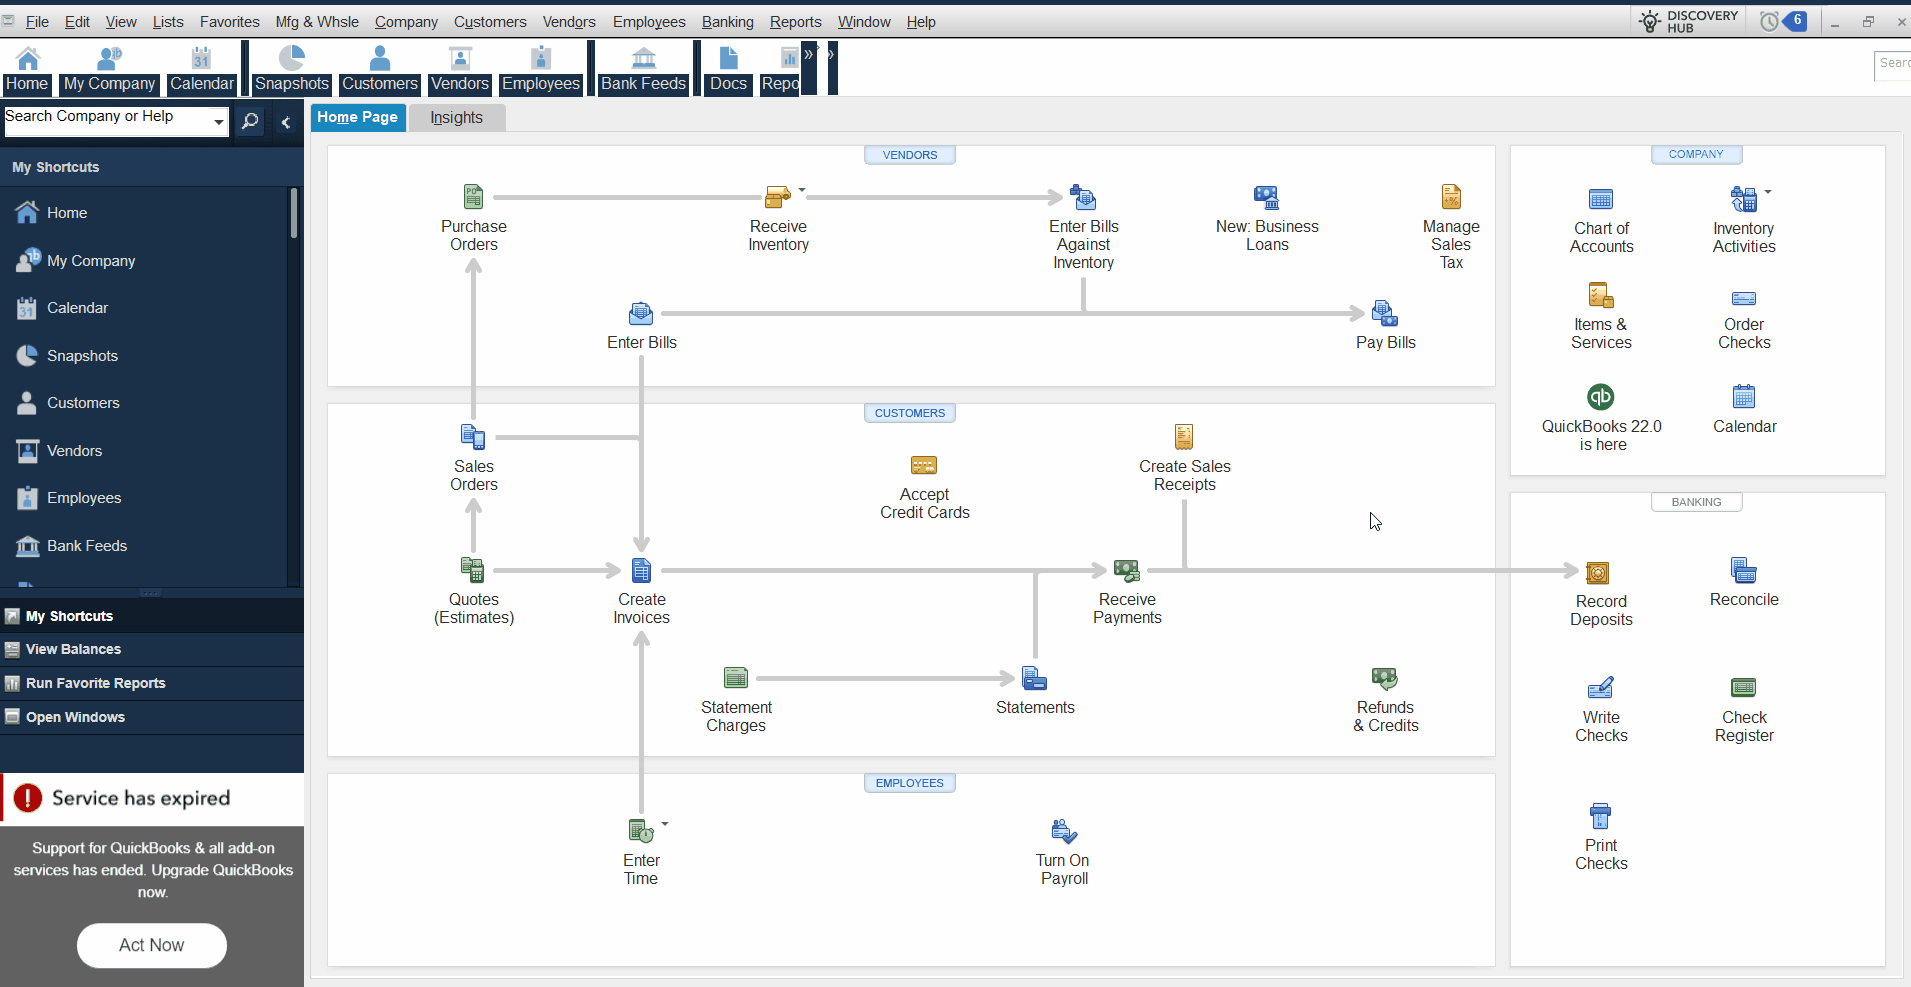Open Record Deposits icon
The image size is (1911, 987).
1598,573
